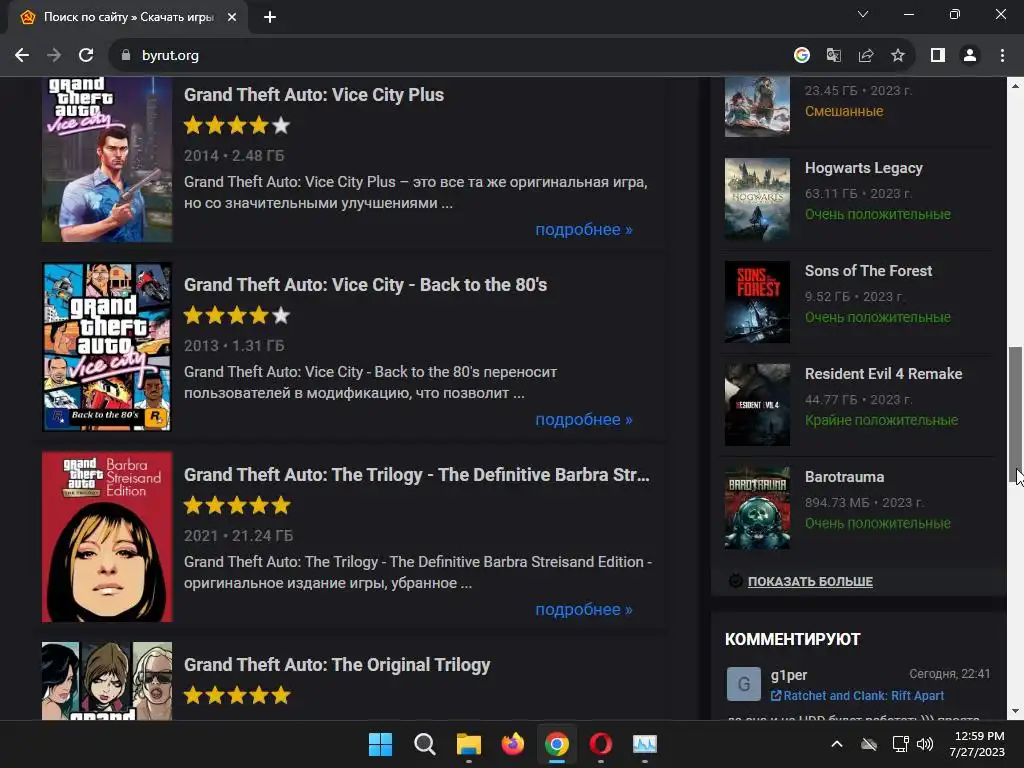Image resolution: width=1024 pixels, height=768 pixels.
Task: Click the Chrome taskbar icon
Action: 556,744
